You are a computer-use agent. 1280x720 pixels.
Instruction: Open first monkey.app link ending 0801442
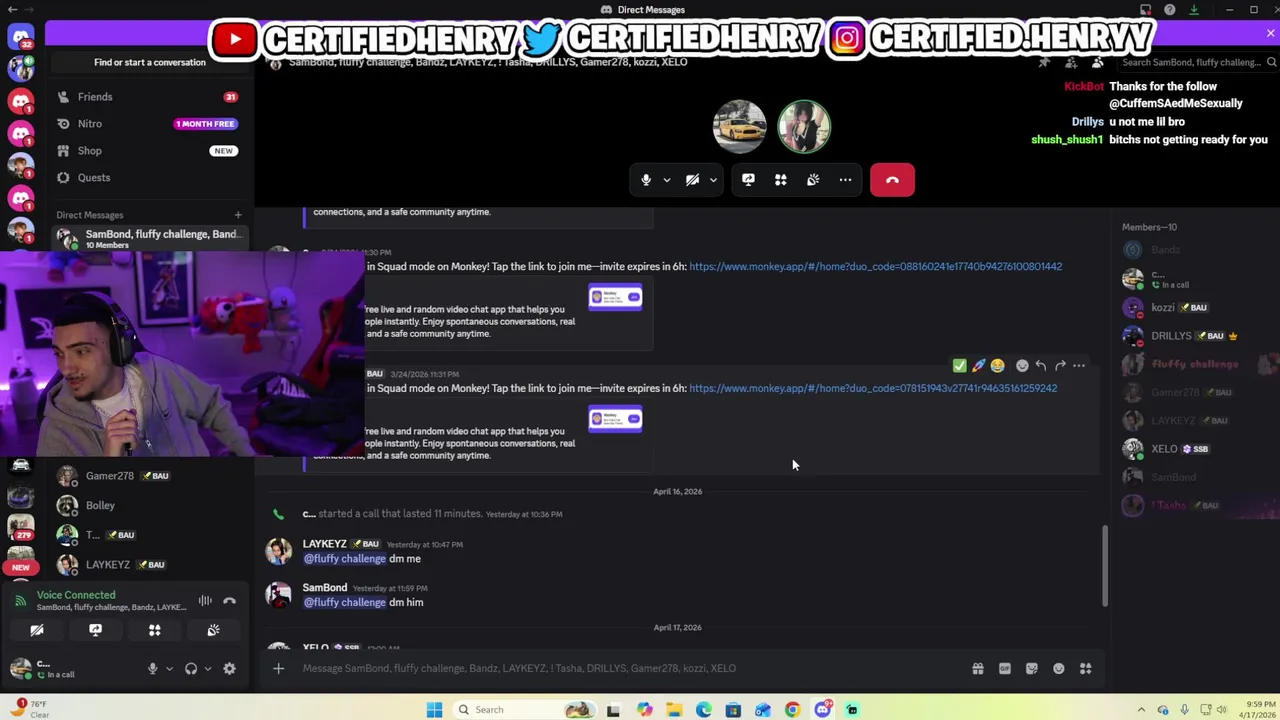tap(875, 267)
